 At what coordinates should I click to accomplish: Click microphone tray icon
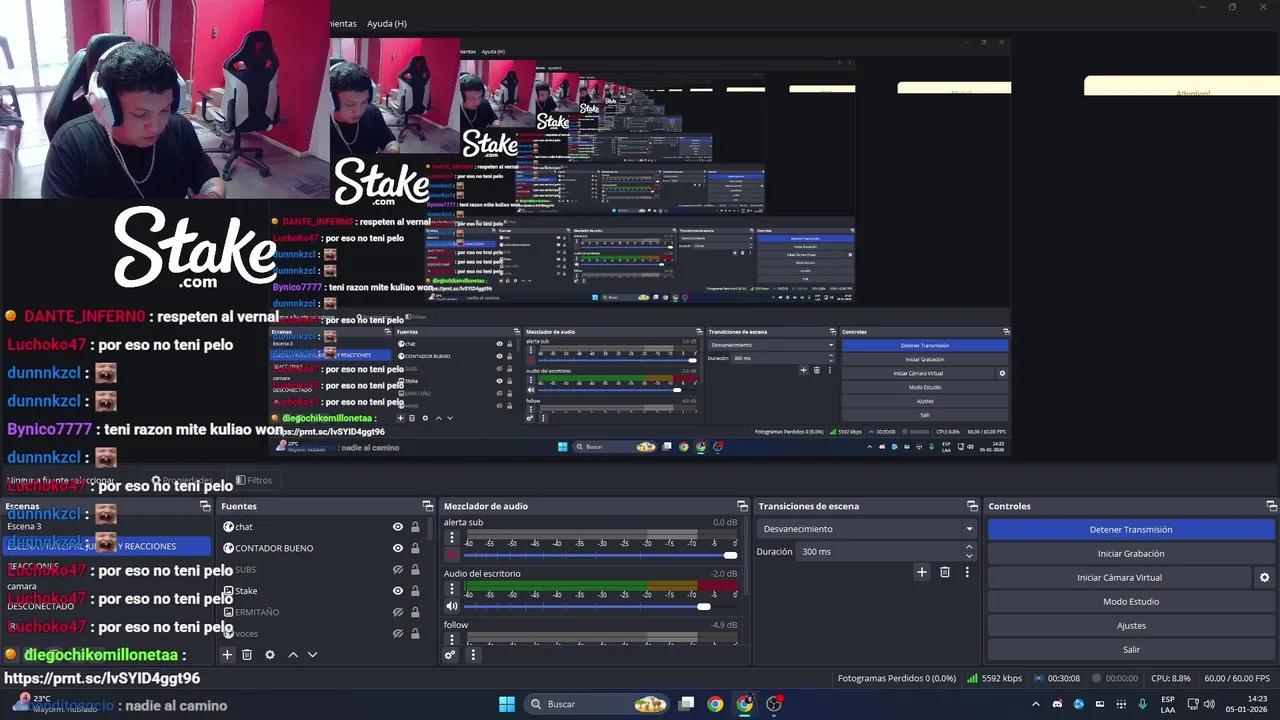click(1142, 704)
